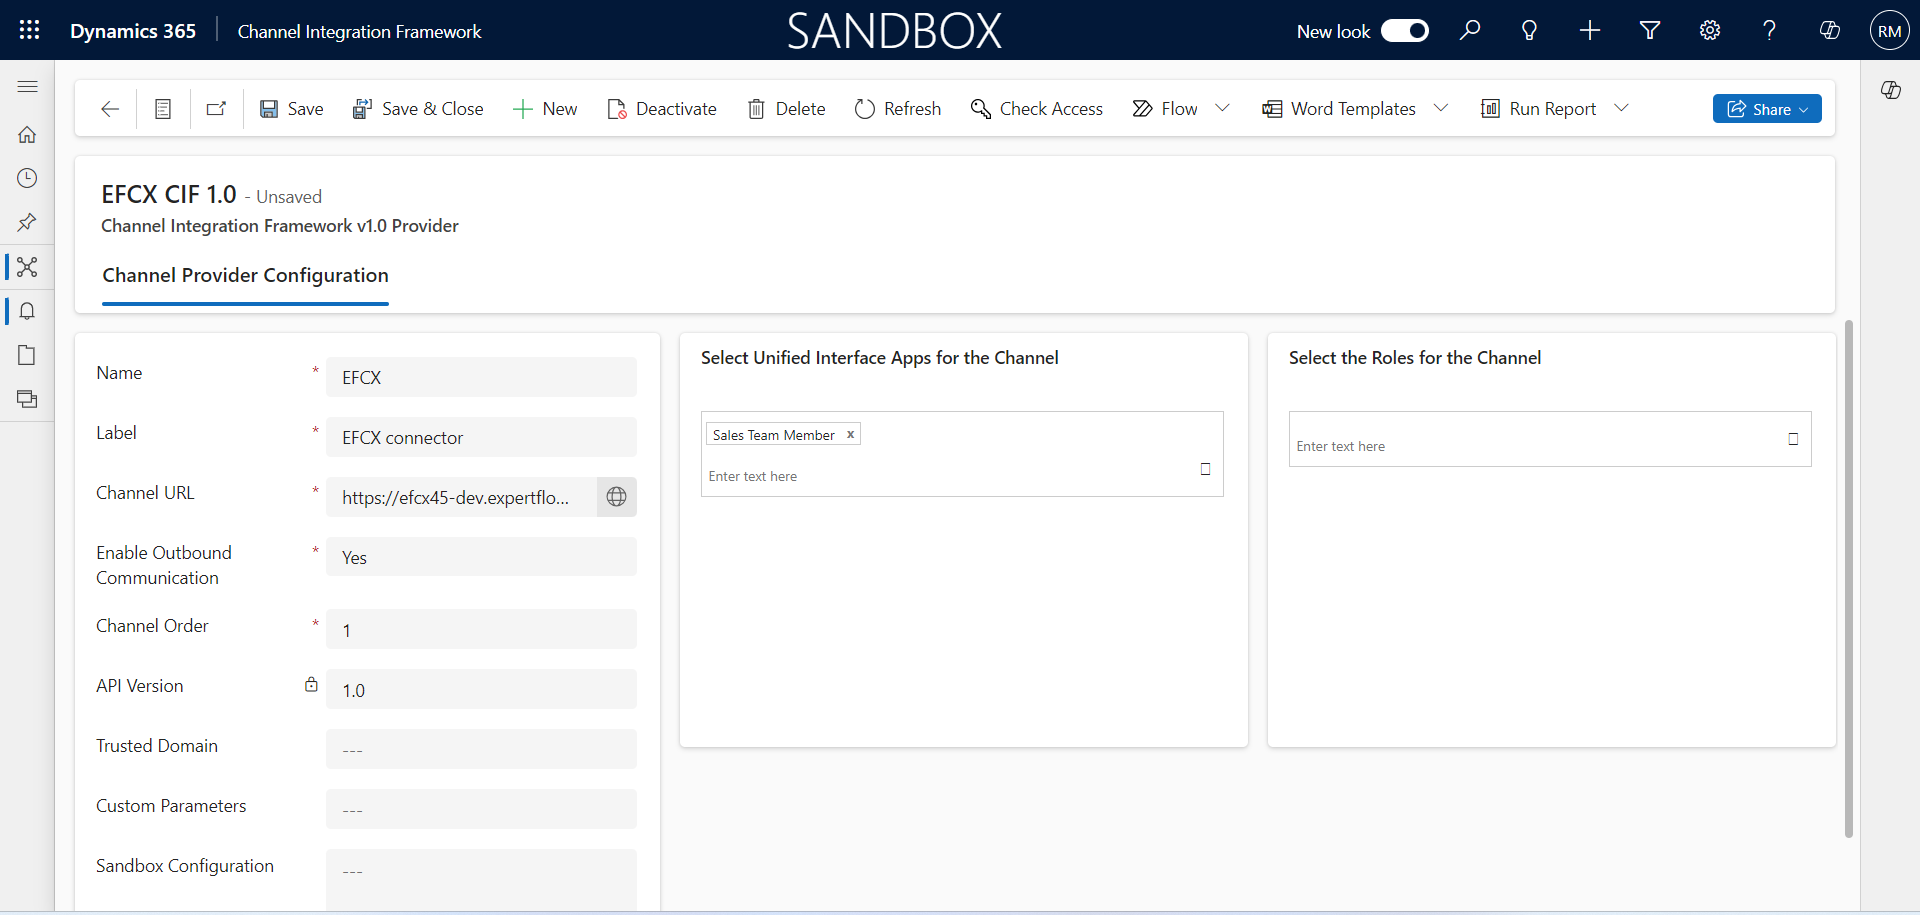This screenshot has width=1920, height=915.
Task: Toggle the New look switch
Action: point(1404,31)
